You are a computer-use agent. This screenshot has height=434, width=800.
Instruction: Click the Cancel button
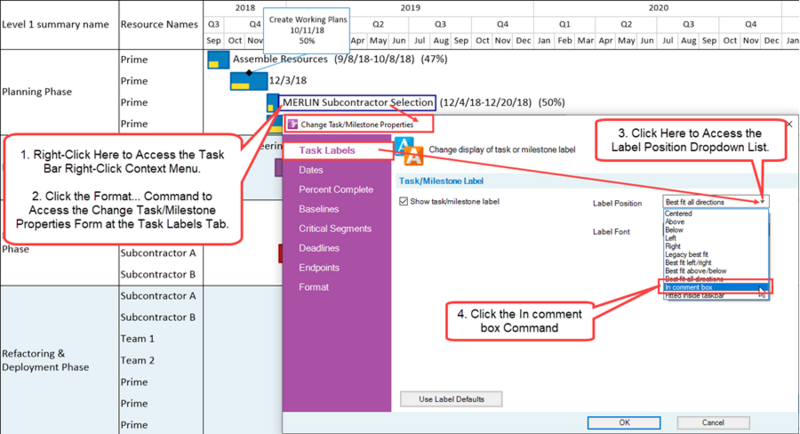[713, 423]
